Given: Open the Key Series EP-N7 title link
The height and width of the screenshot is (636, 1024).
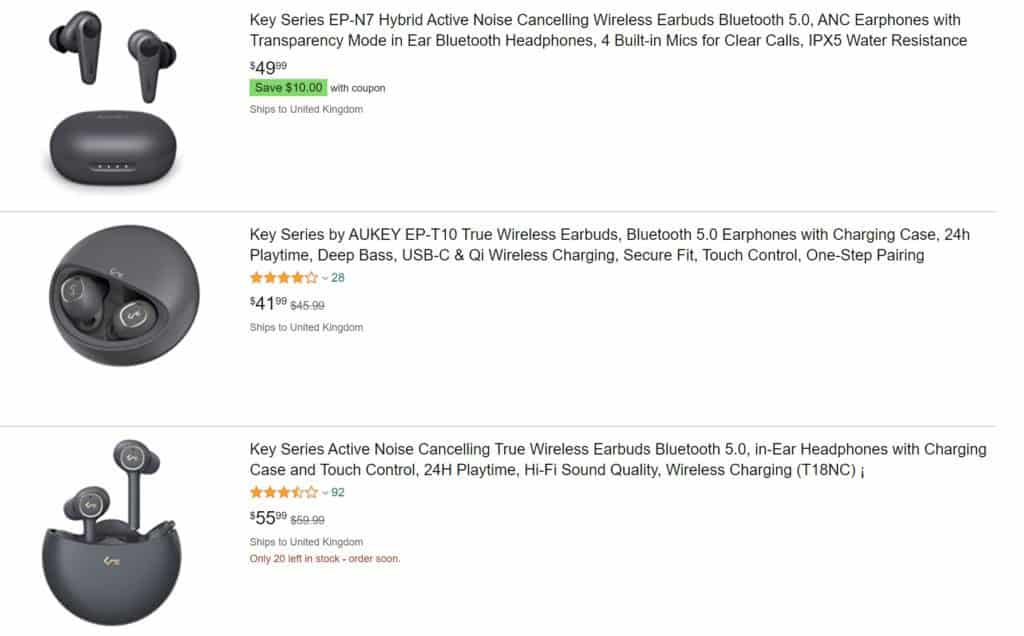Looking at the screenshot, I should coord(608,30).
